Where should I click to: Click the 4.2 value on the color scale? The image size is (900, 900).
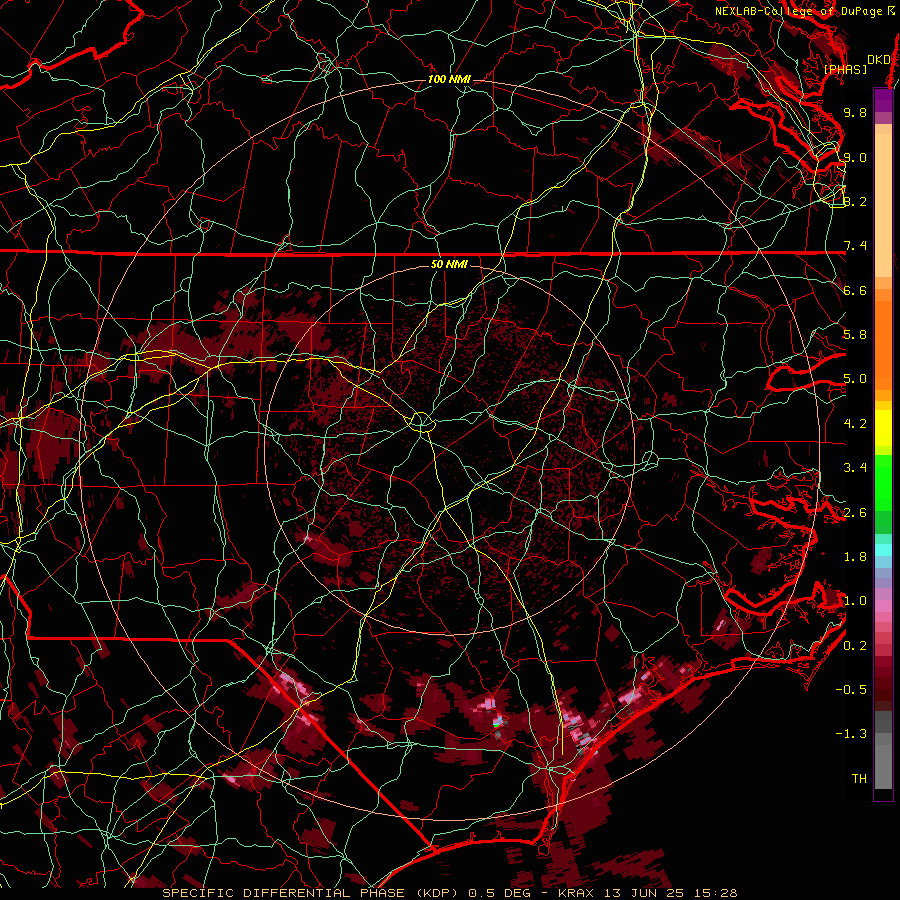[855, 424]
